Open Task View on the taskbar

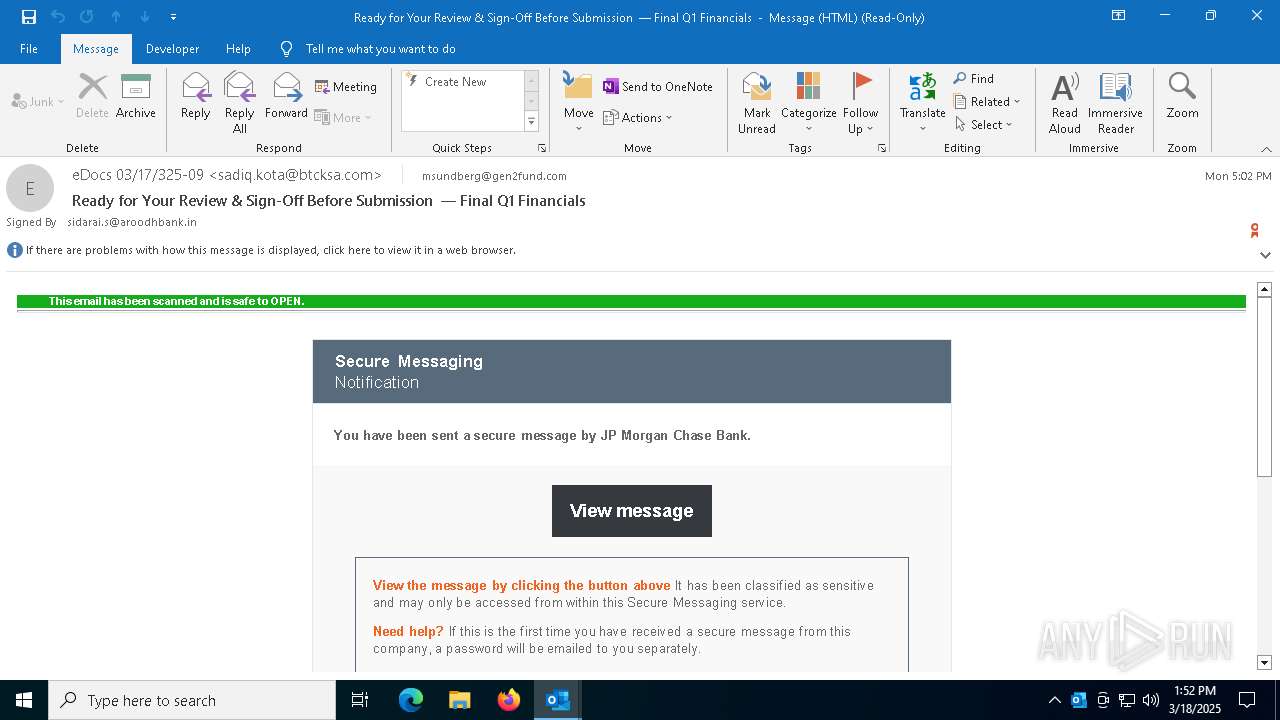[x=360, y=700]
